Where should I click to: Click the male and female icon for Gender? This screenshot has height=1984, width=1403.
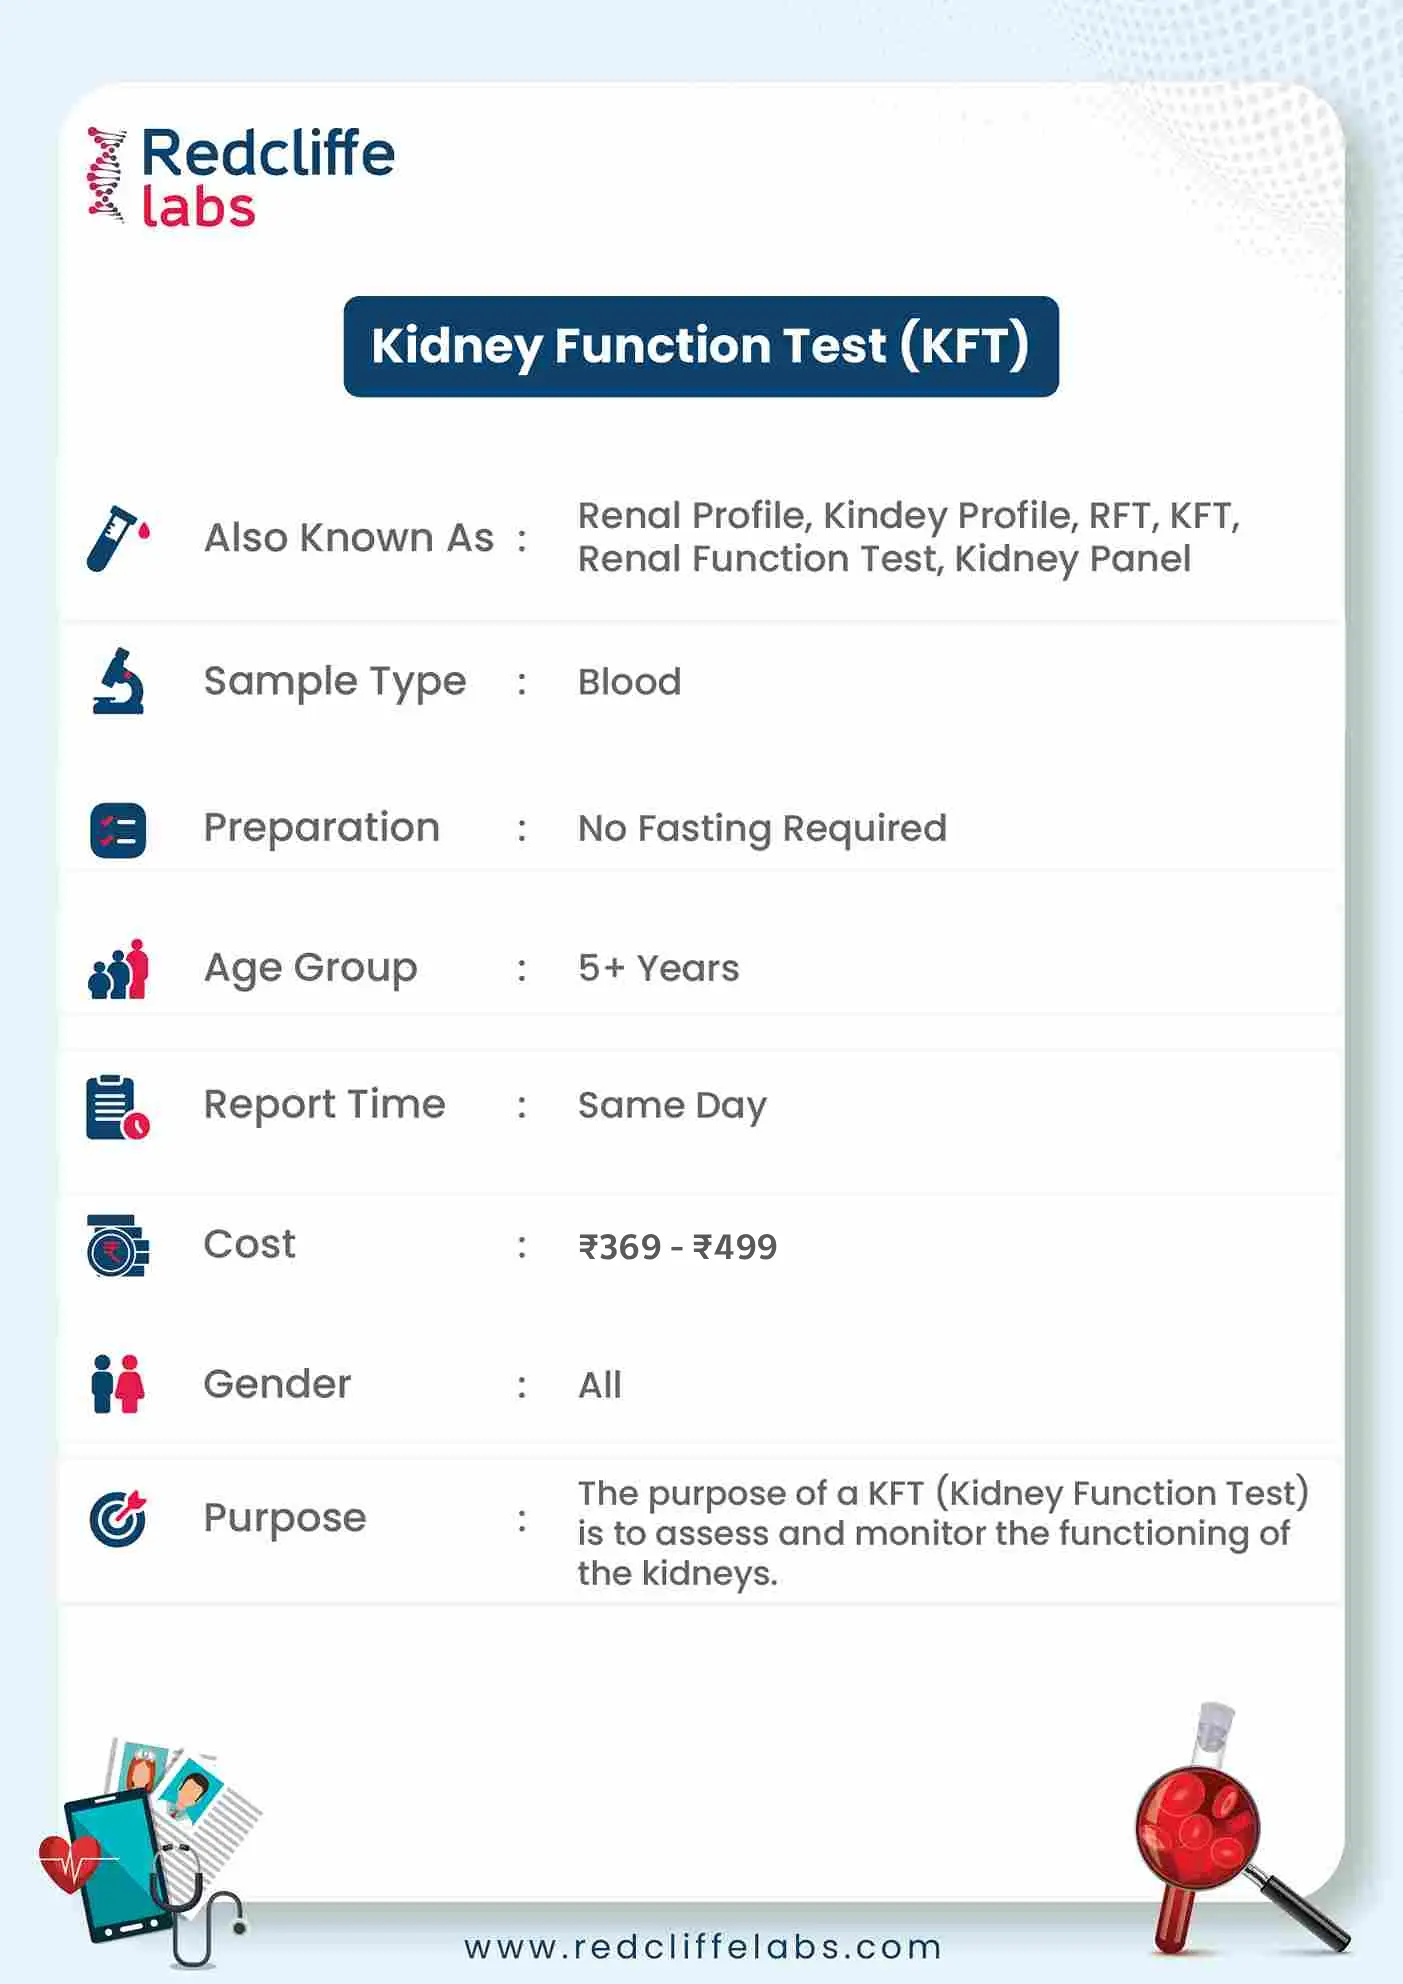(117, 1384)
